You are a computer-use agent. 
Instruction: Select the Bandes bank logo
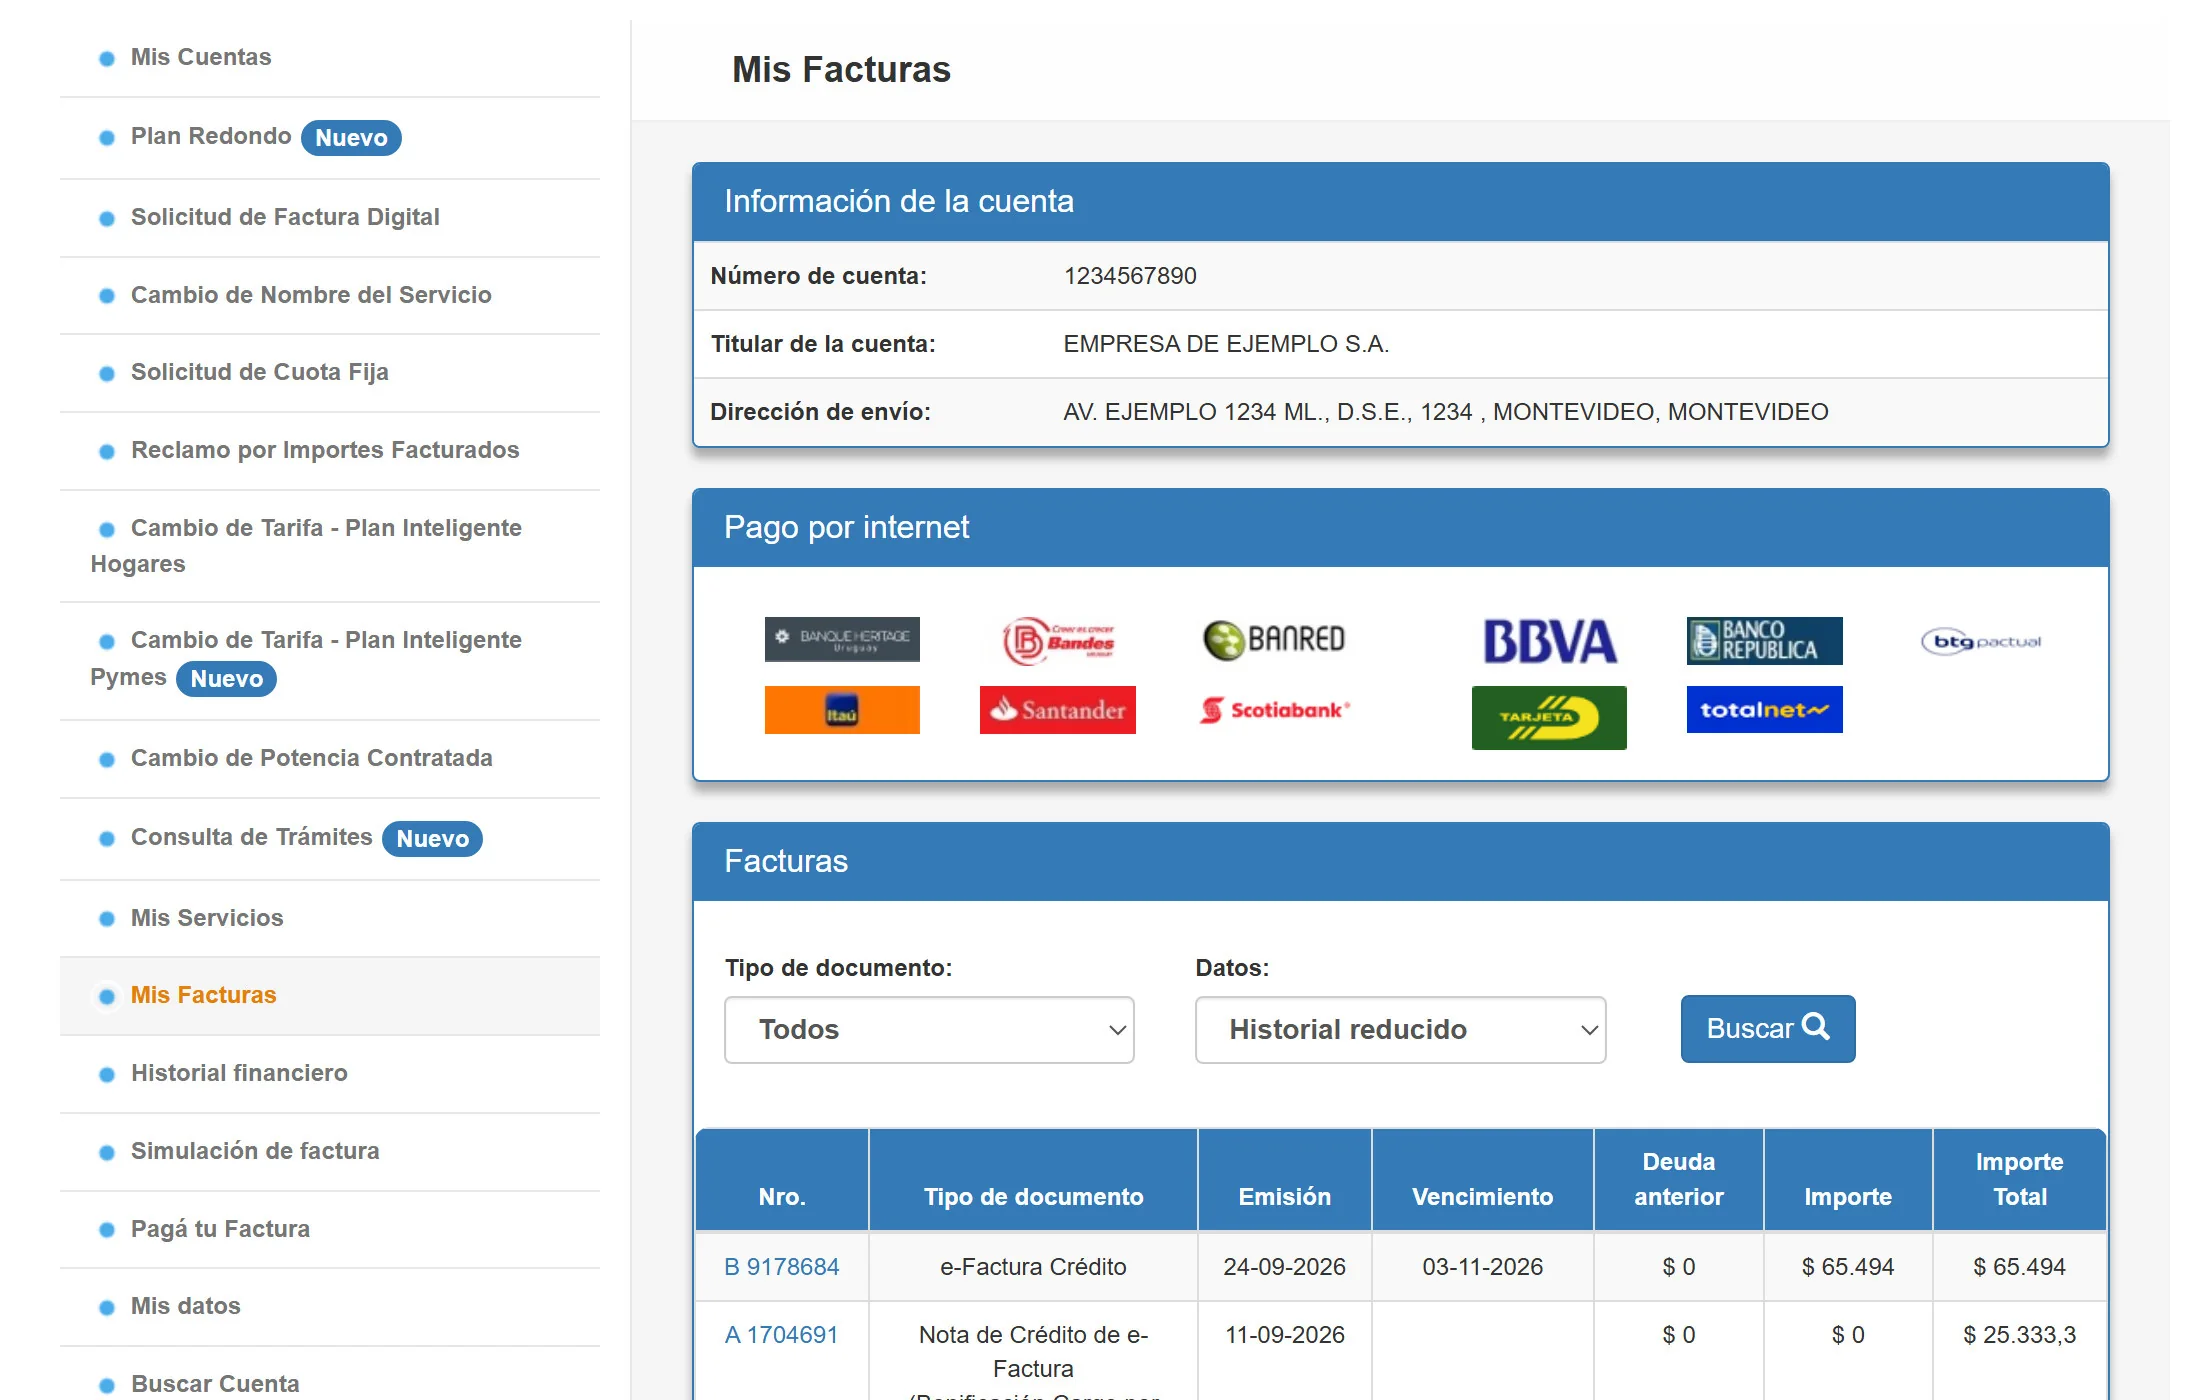[x=1058, y=641]
